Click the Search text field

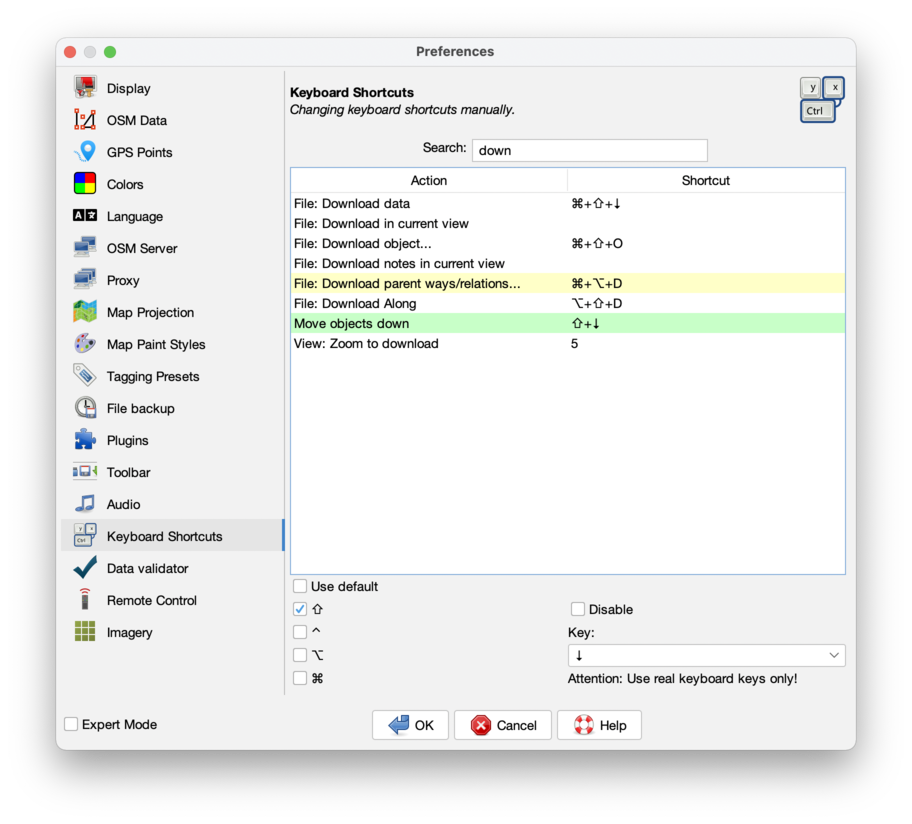point(589,150)
